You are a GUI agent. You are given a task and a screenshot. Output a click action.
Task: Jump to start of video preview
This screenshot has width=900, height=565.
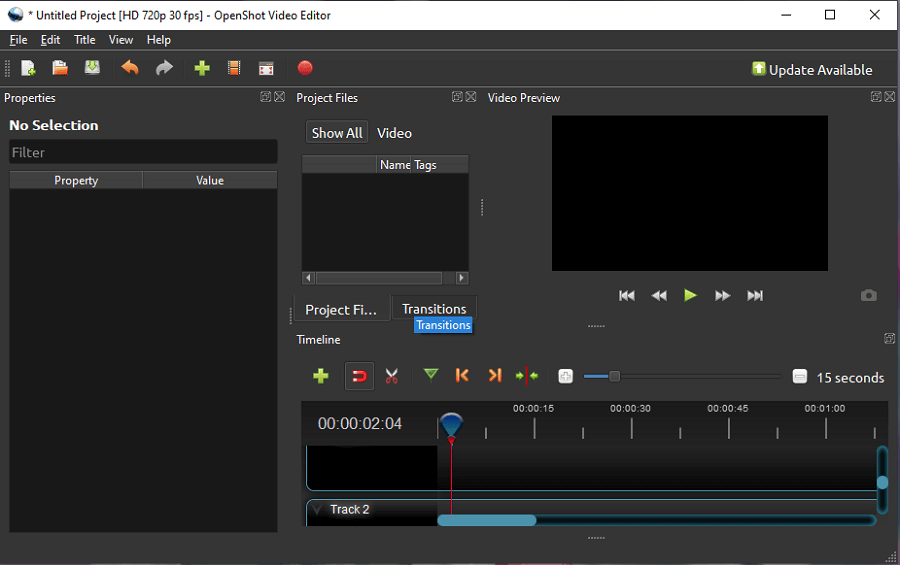(627, 296)
